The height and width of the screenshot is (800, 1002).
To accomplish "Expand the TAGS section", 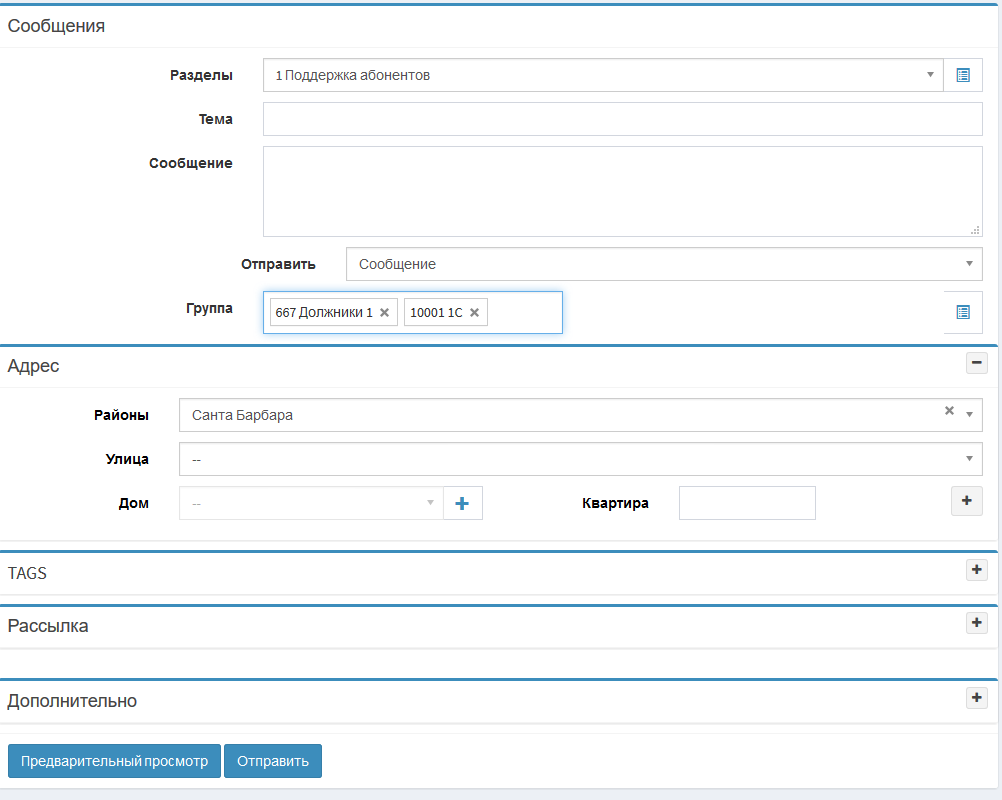I will (976, 570).
